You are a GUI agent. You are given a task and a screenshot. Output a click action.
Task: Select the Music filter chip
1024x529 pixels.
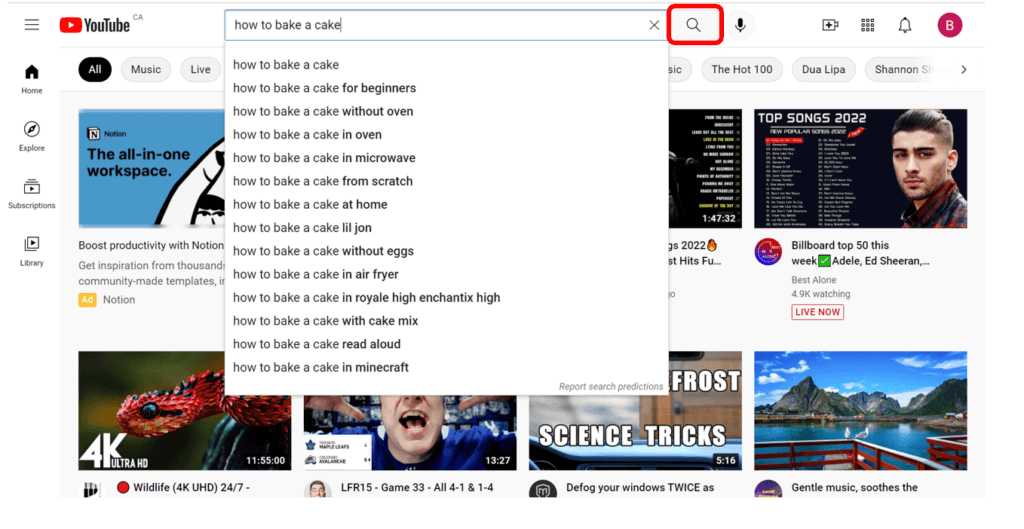coord(146,69)
